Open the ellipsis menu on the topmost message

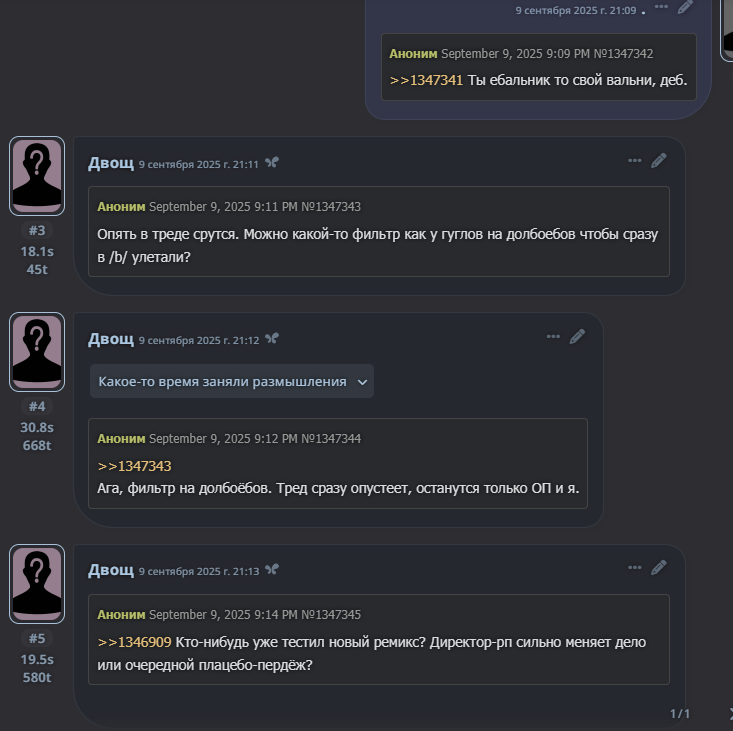click(661, 7)
